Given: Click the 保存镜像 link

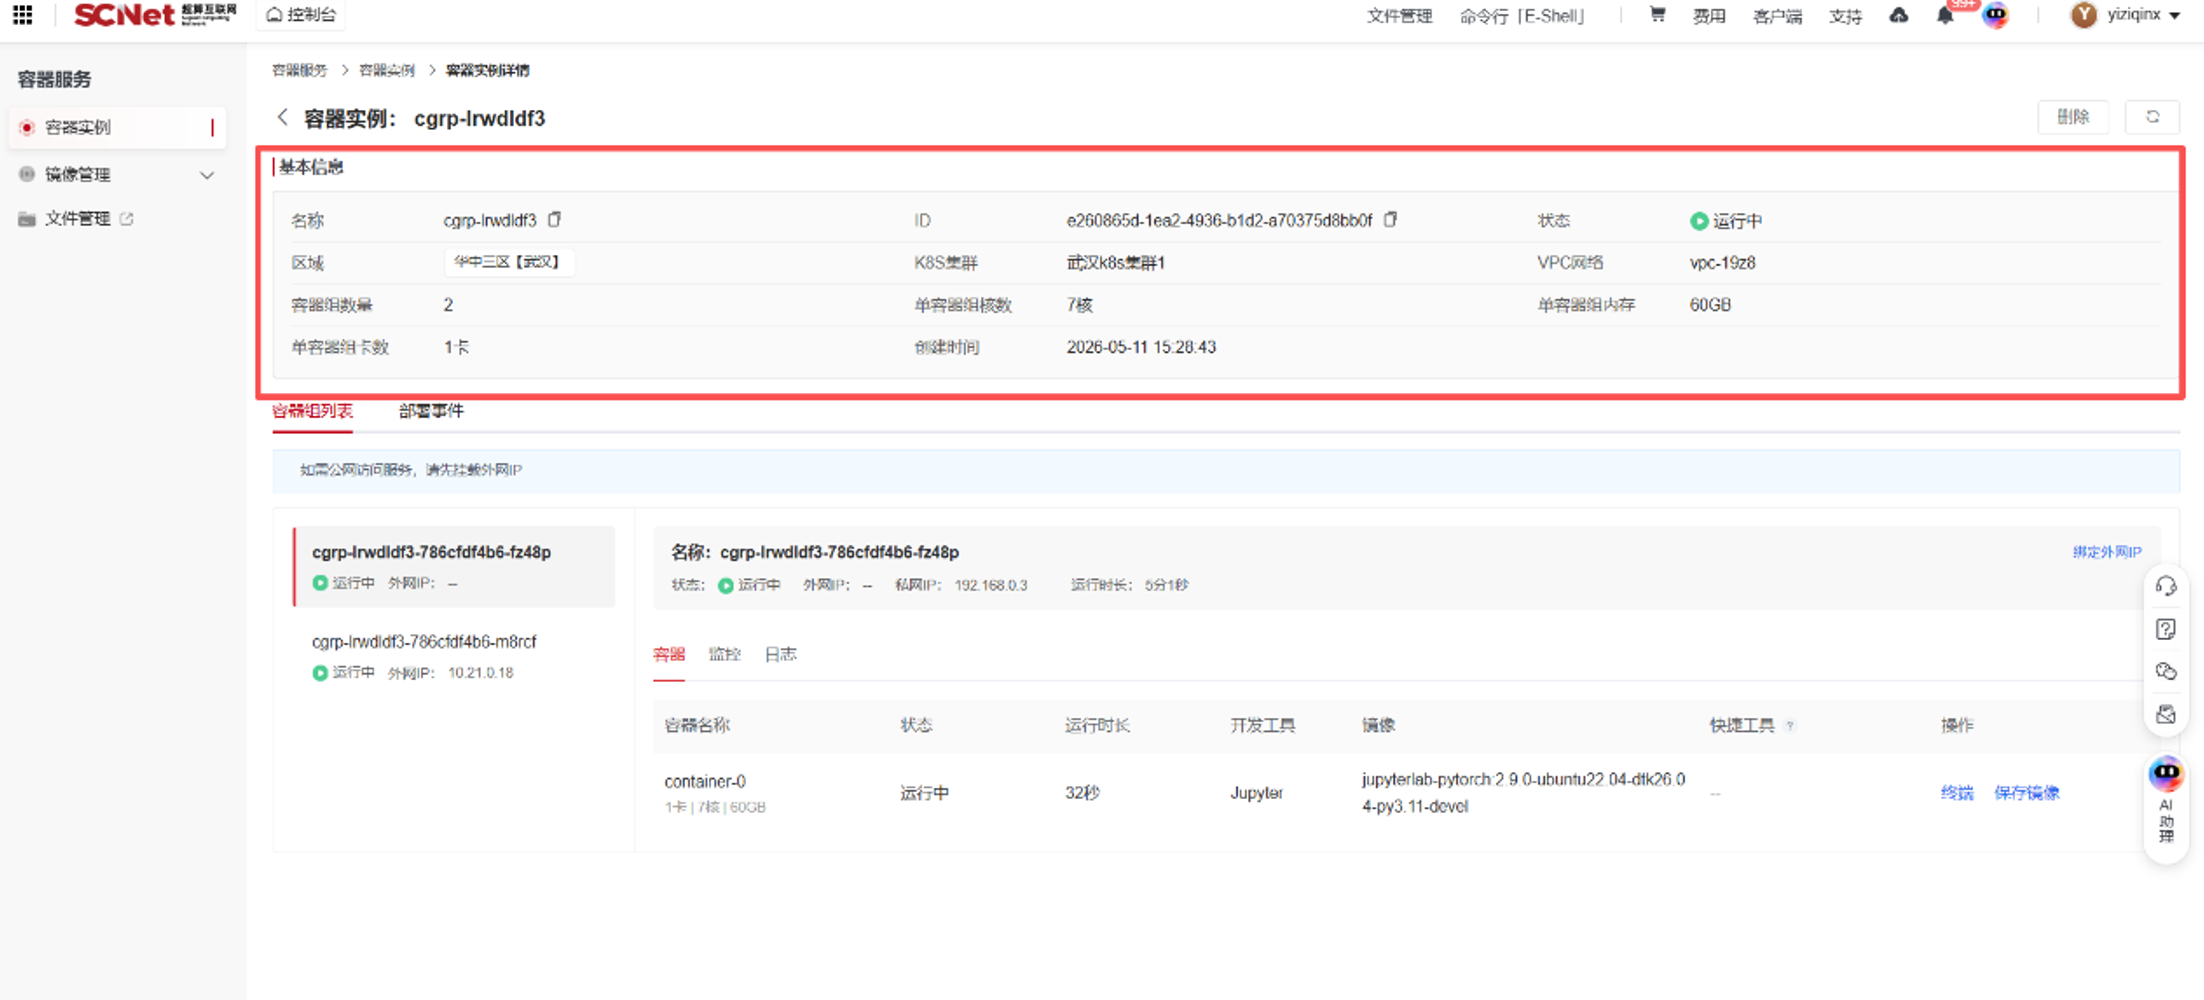Looking at the screenshot, I should (x=2026, y=793).
